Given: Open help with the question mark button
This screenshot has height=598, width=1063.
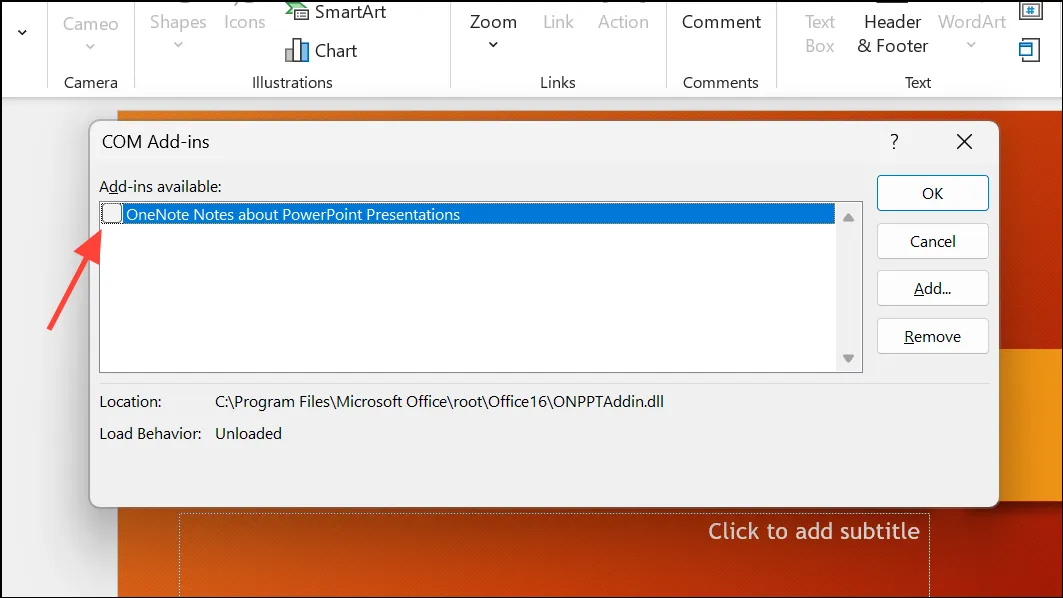Looking at the screenshot, I should tap(894, 142).
